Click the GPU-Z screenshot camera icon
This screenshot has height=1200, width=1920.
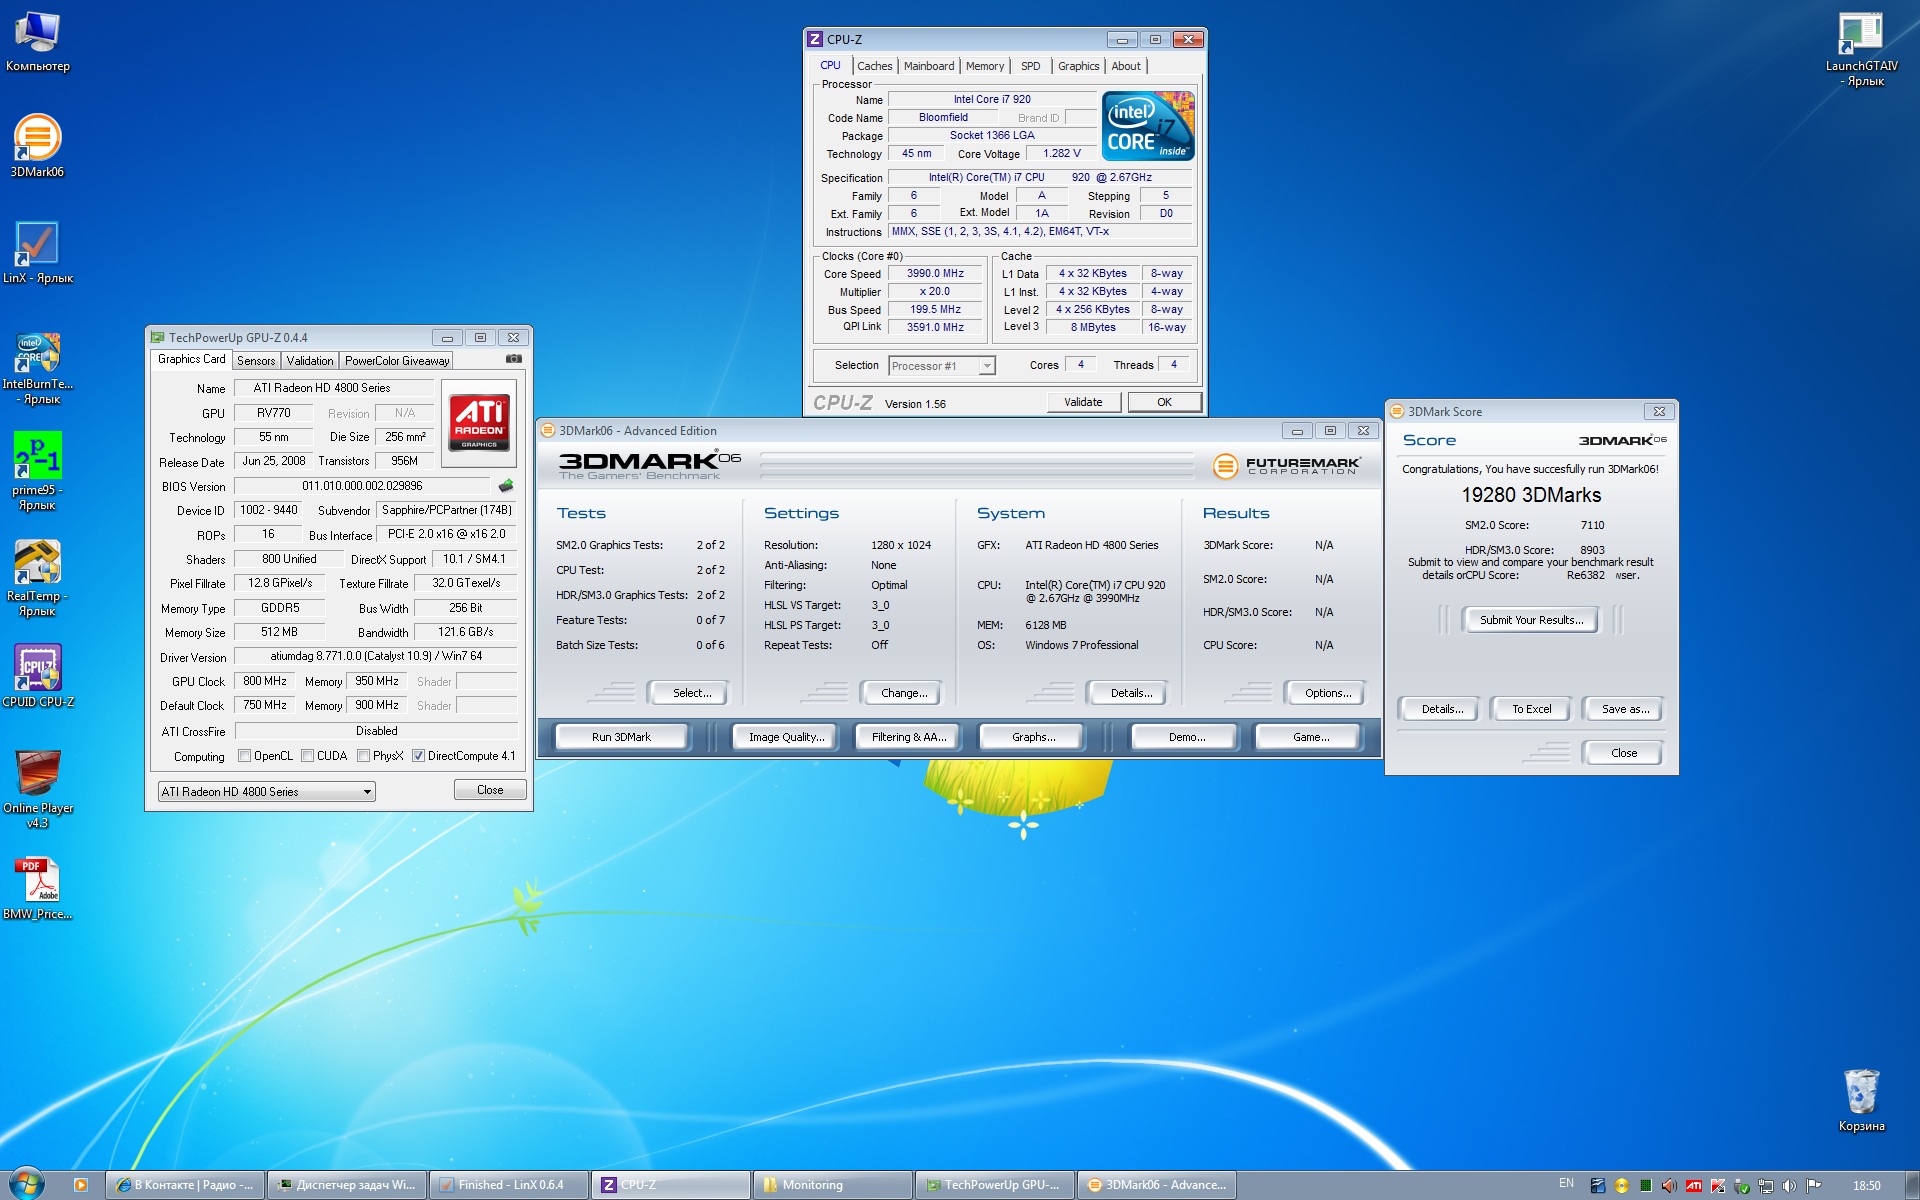(513, 359)
